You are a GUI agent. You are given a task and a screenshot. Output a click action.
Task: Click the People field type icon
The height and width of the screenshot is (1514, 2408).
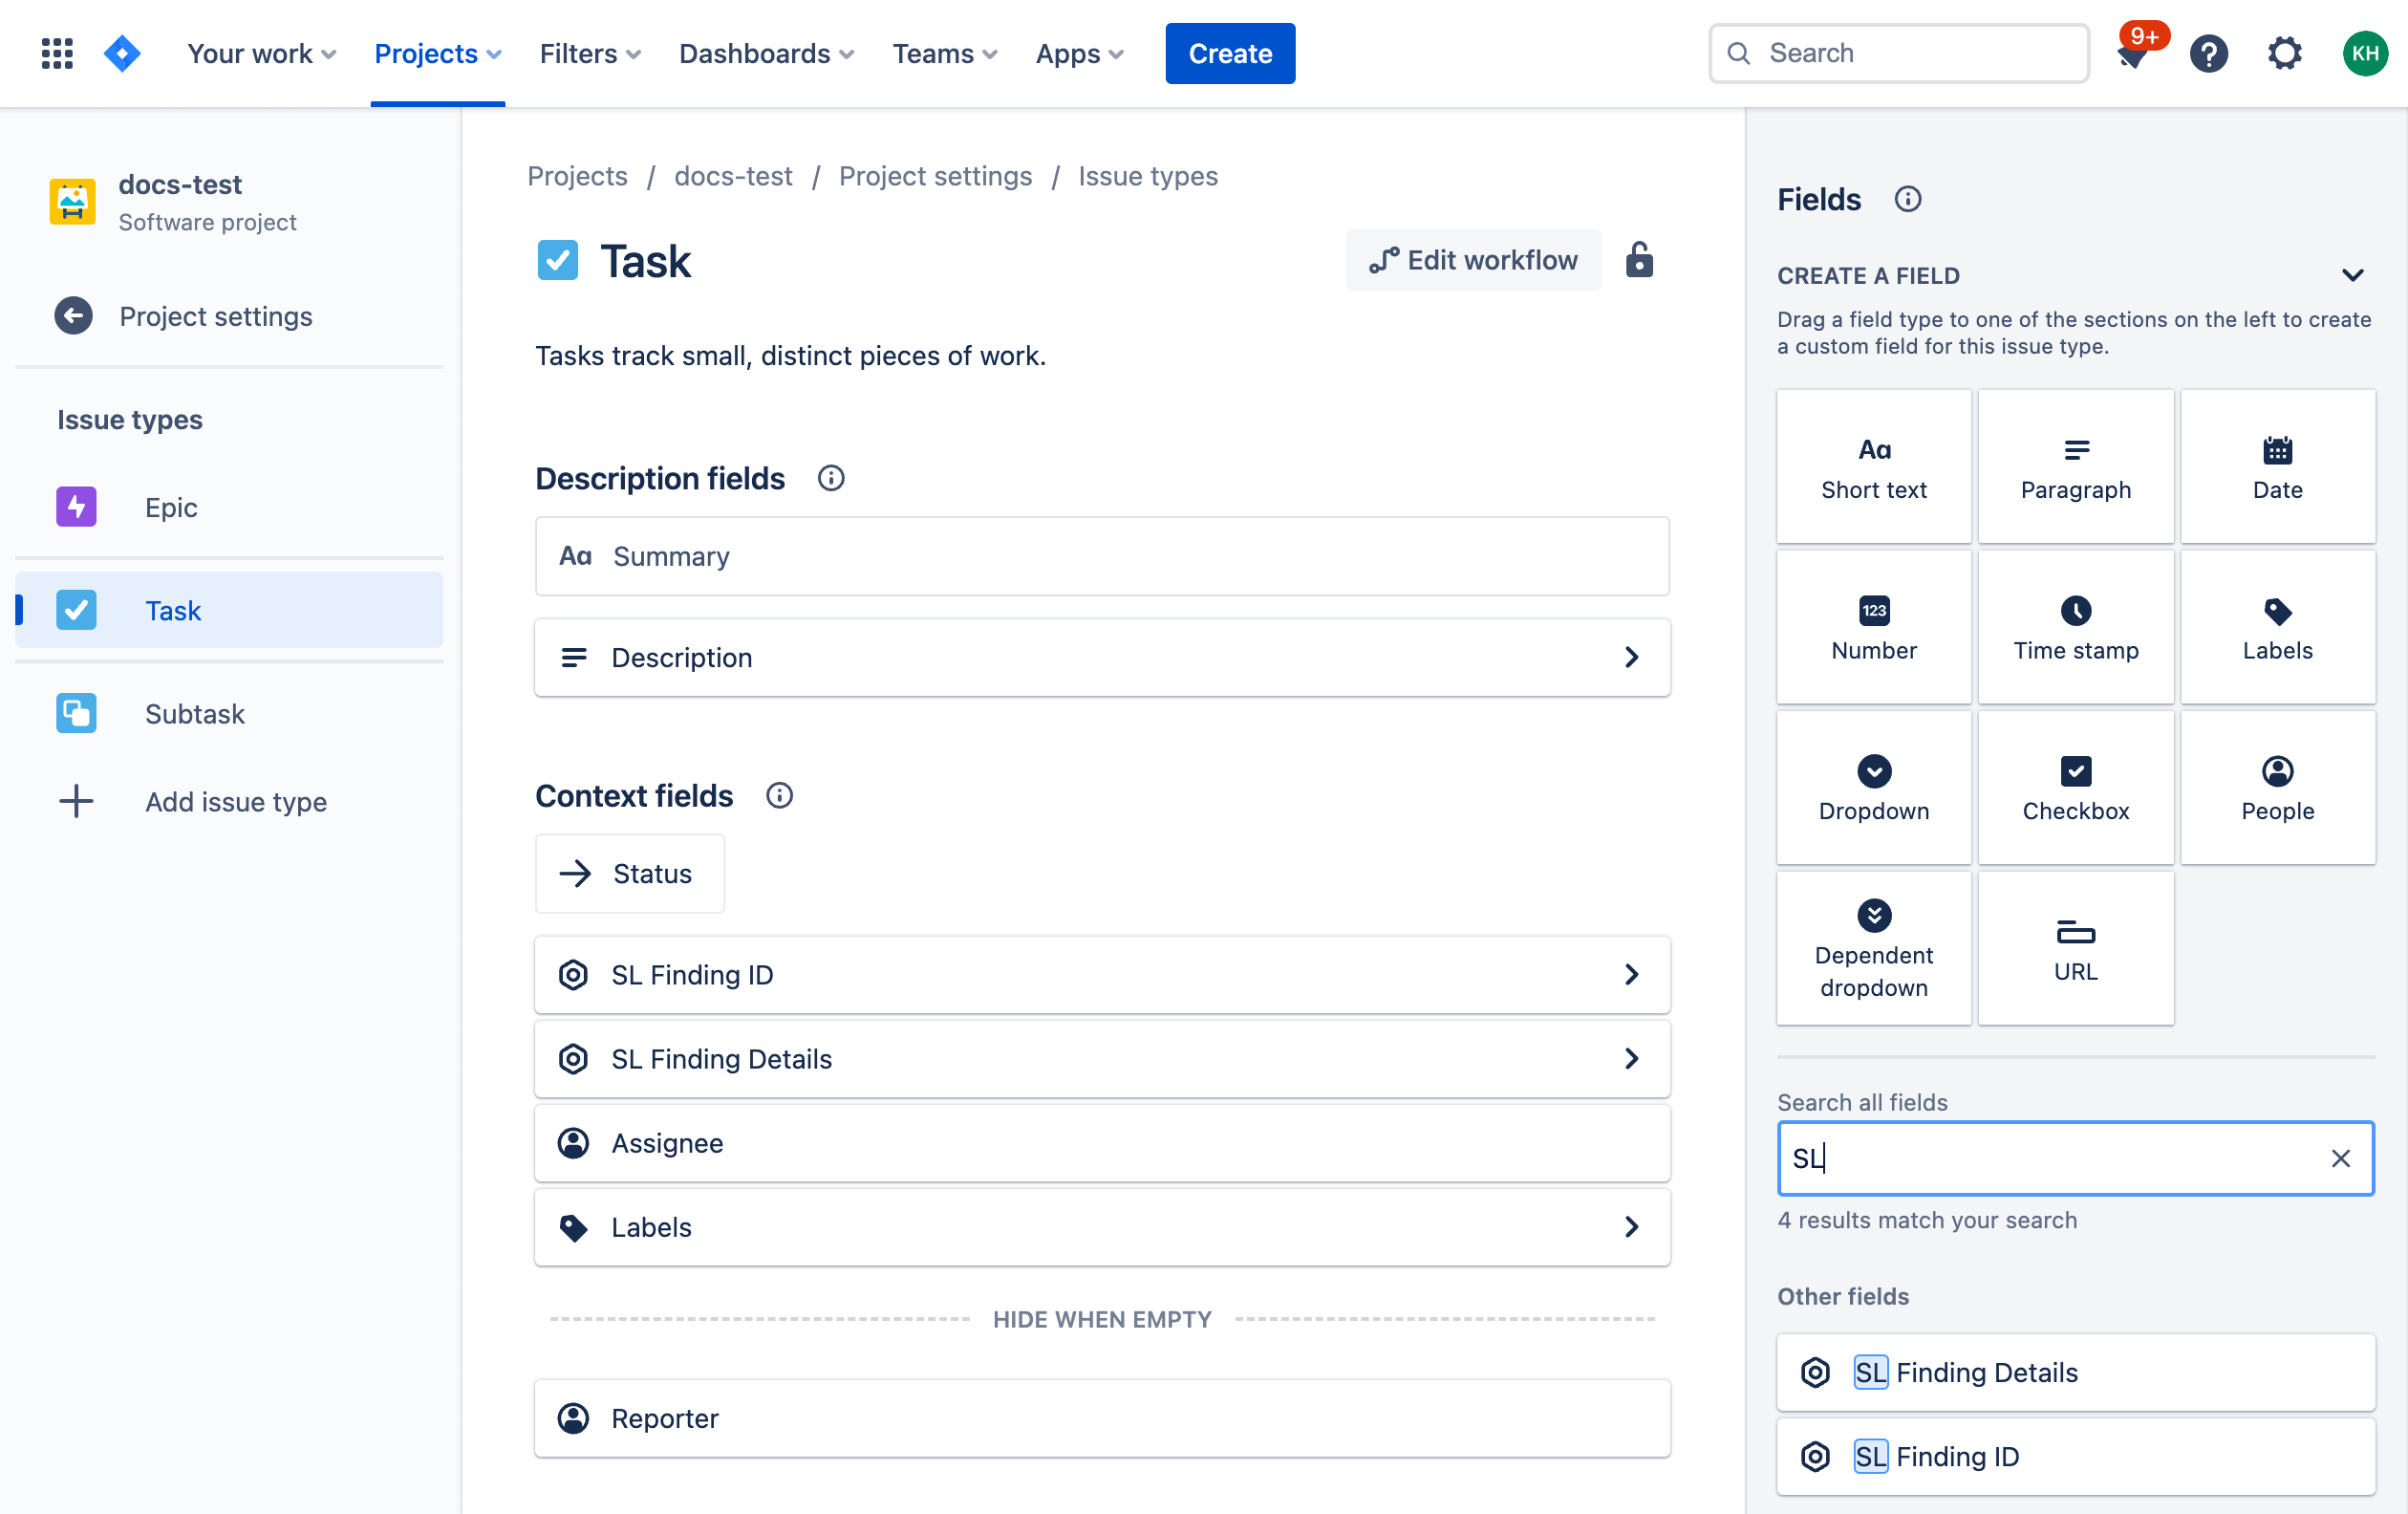pyautogui.click(x=2277, y=771)
